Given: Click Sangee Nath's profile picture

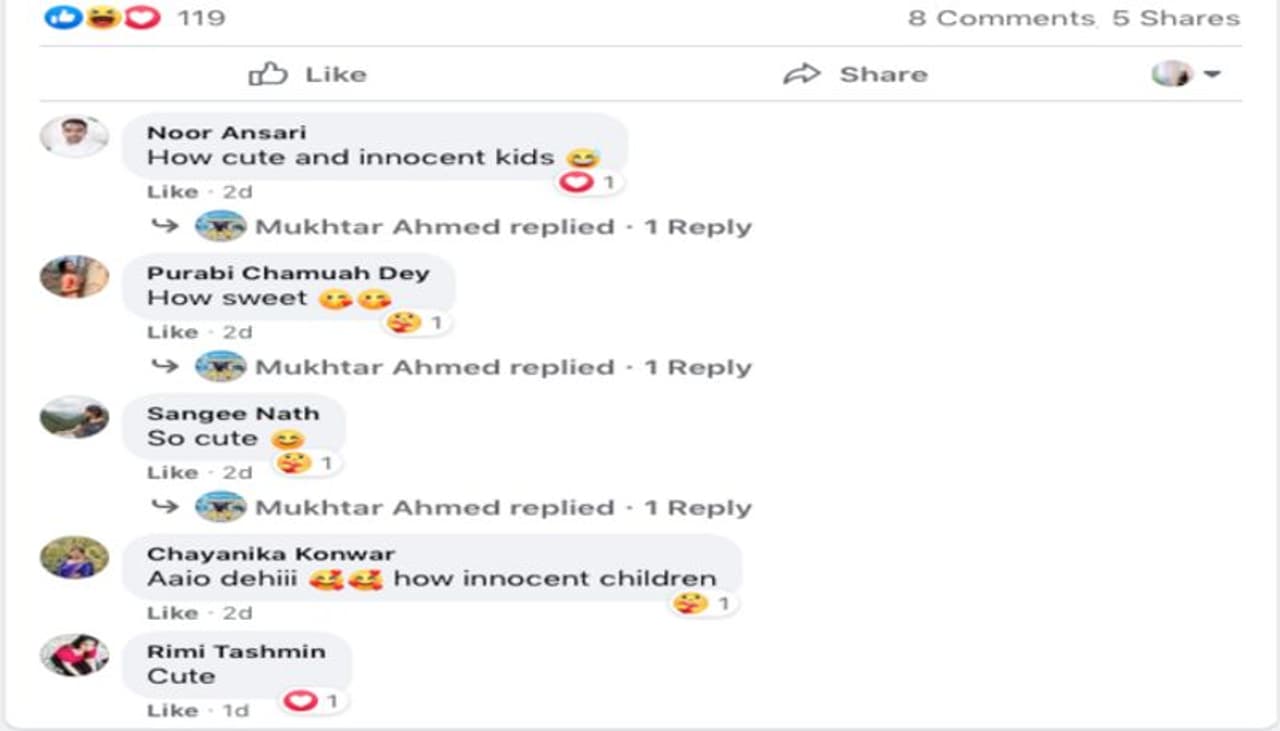Looking at the screenshot, I should (x=74, y=417).
